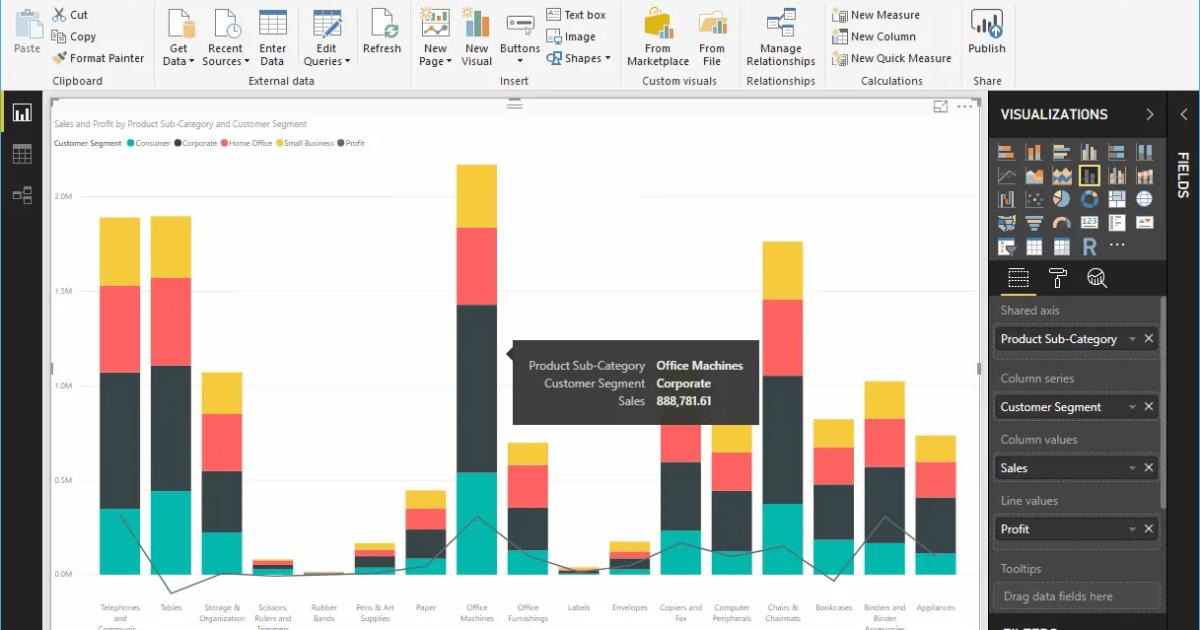The width and height of the screenshot is (1200, 630).
Task: Select the Gauge visualization icon
Action: click(x=1062, y=222)
